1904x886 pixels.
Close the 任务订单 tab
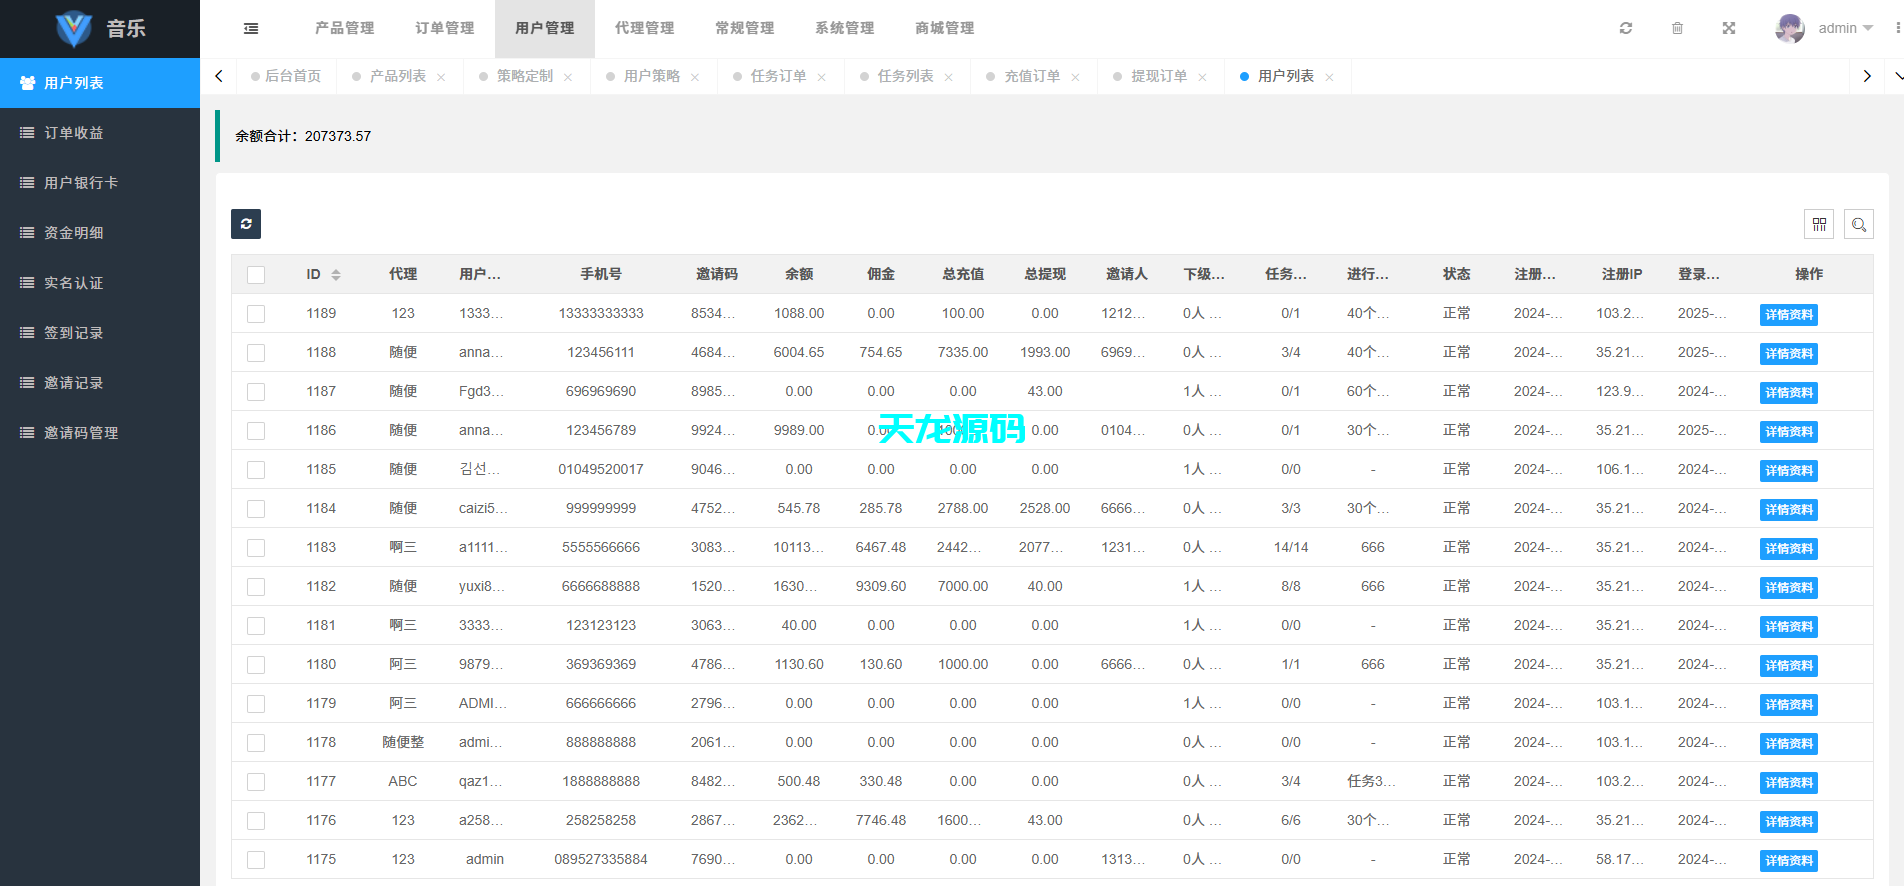[822, 77]
